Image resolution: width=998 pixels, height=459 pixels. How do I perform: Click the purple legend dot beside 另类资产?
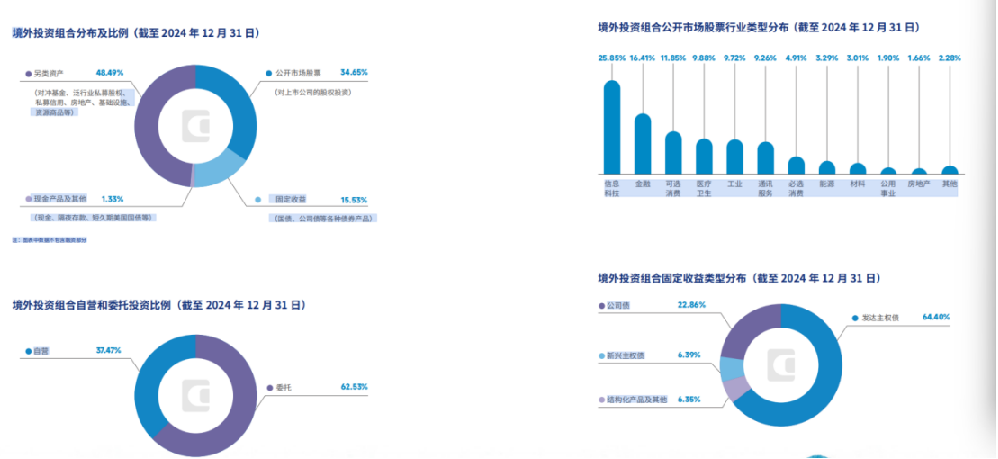click(x=26, y=74)
